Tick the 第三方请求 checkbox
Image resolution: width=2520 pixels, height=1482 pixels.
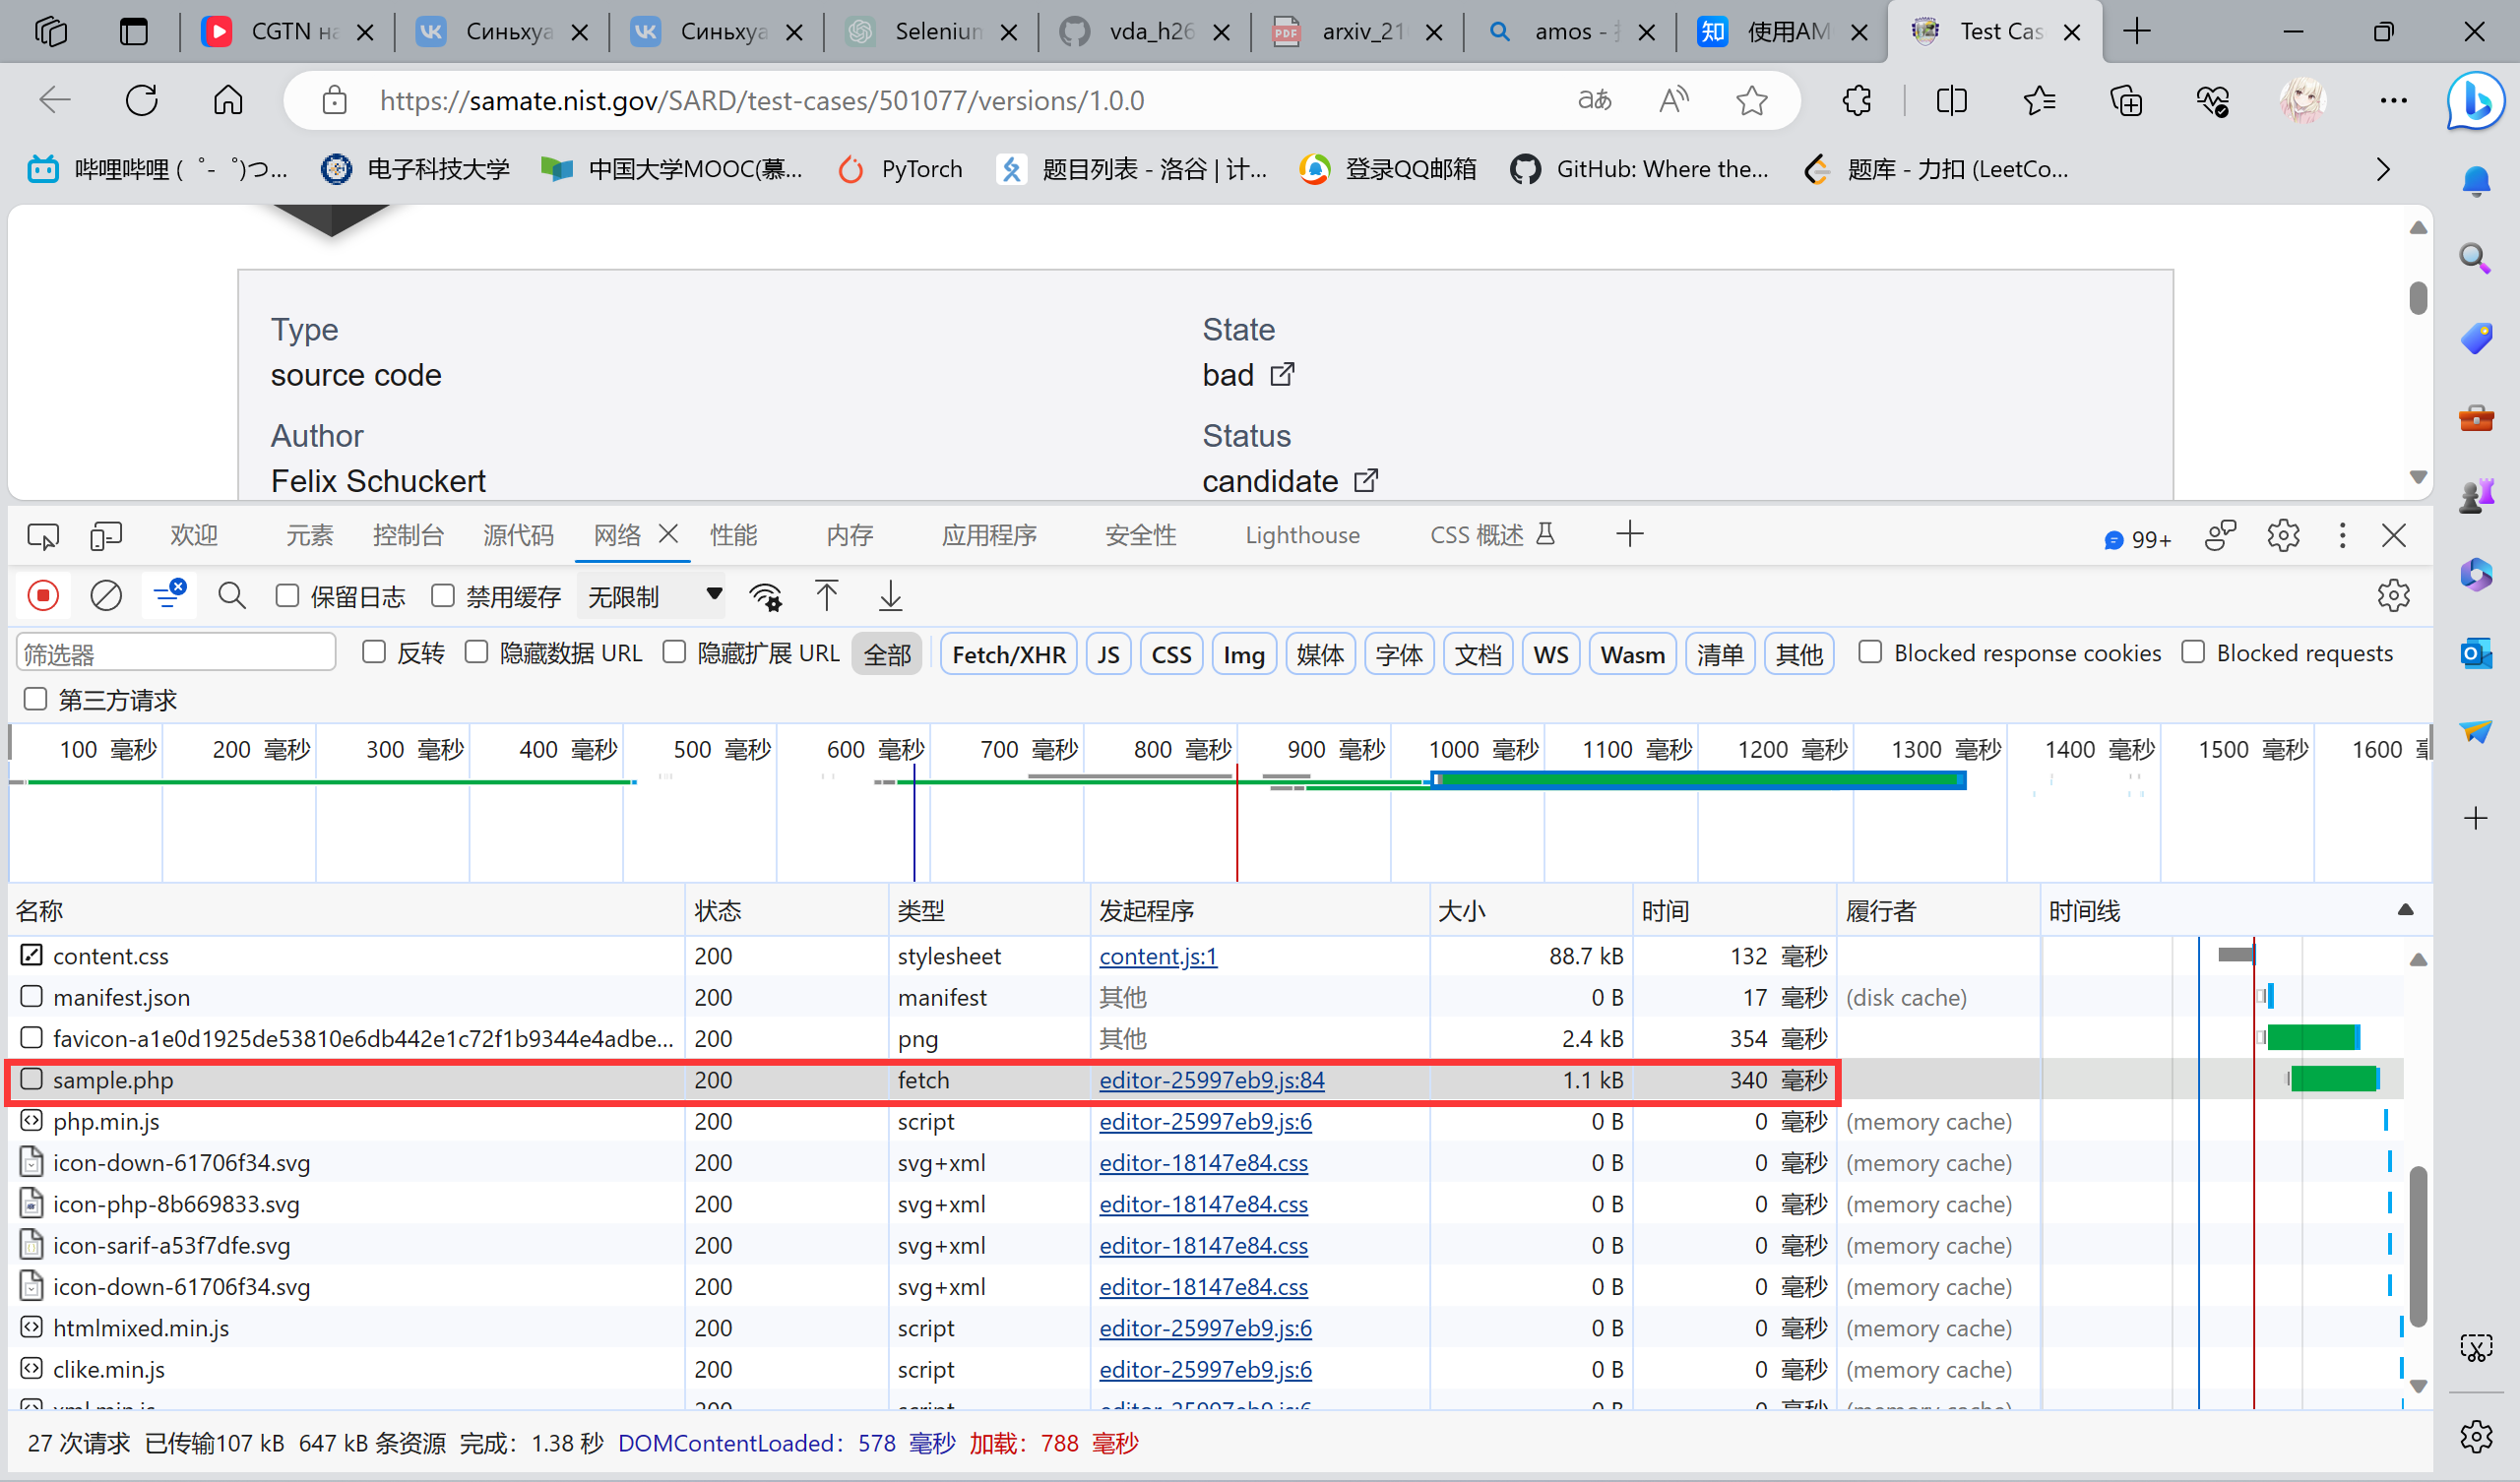click(36, 699)
